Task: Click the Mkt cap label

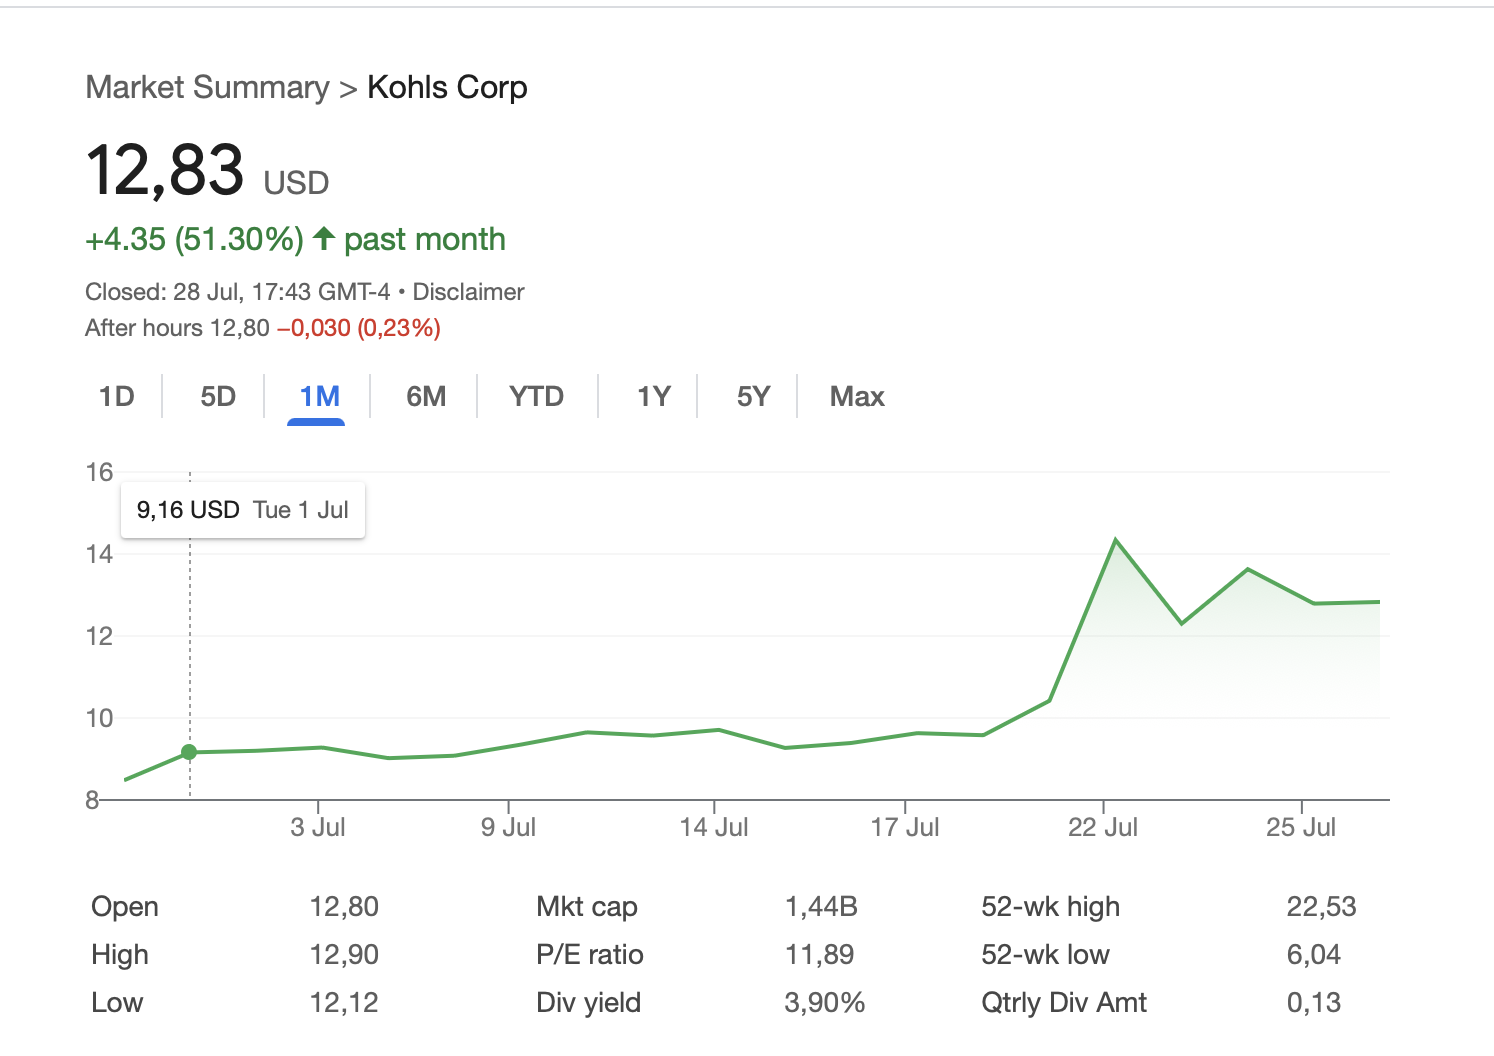Action: click(x=587, y=907)
